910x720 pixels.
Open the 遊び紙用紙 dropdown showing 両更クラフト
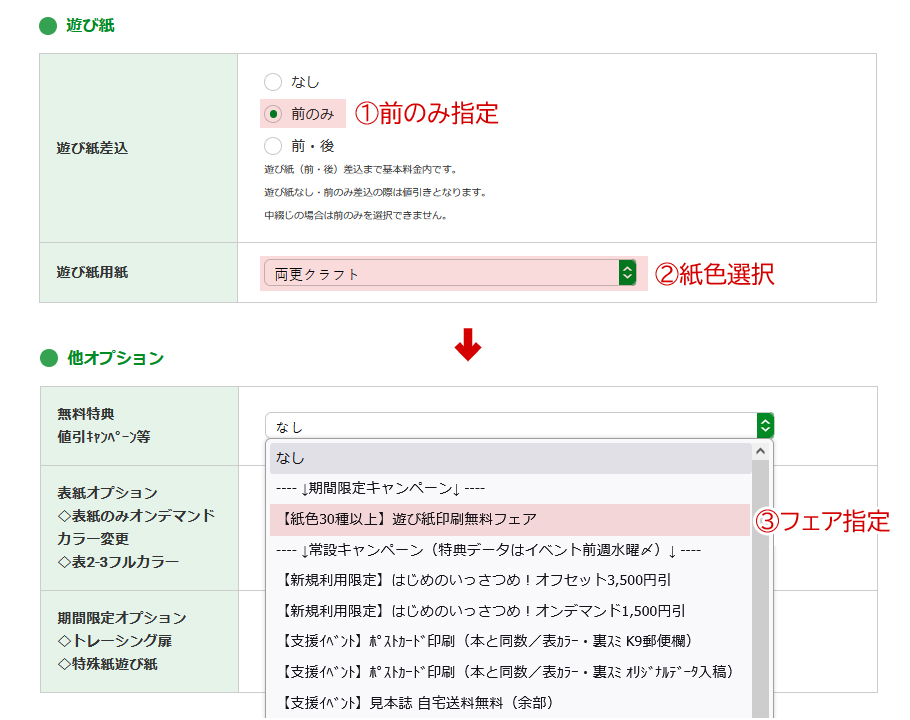click(x=440, y=273)
